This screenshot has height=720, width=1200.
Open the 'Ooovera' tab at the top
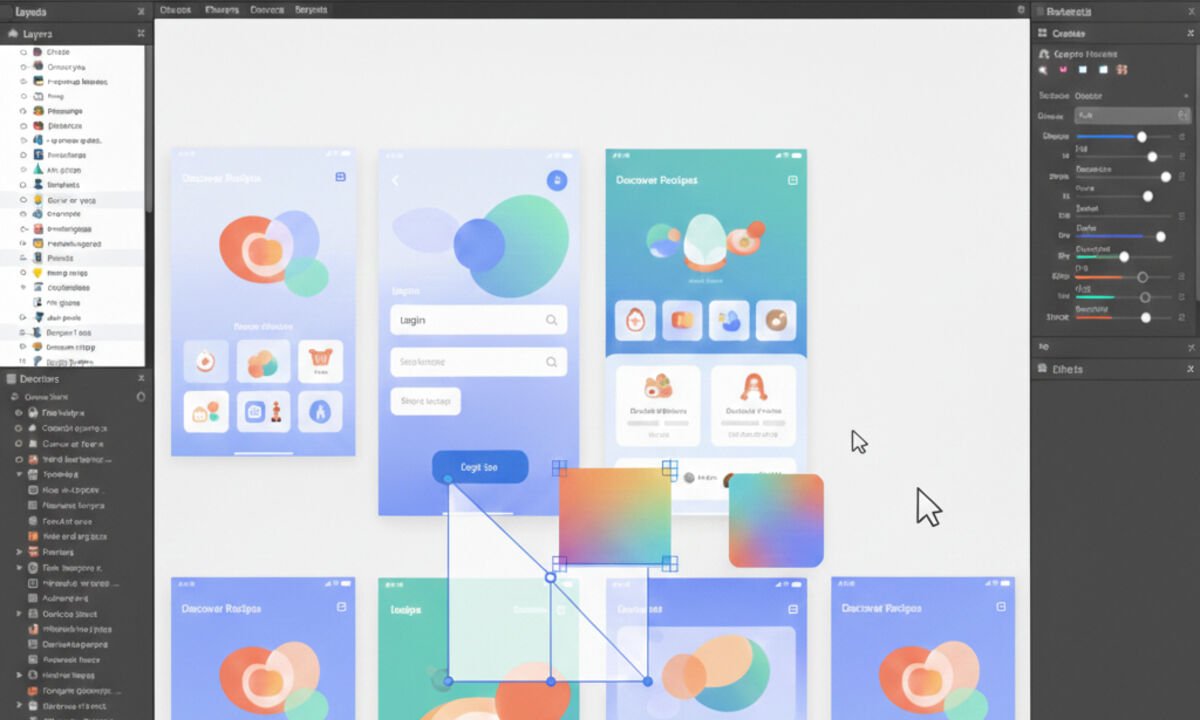point(267,9)
